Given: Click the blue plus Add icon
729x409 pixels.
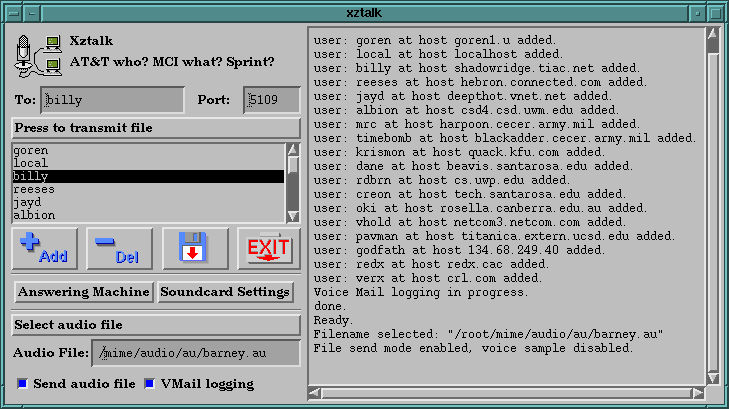Looking at the screenshot, I should [44, 248].
